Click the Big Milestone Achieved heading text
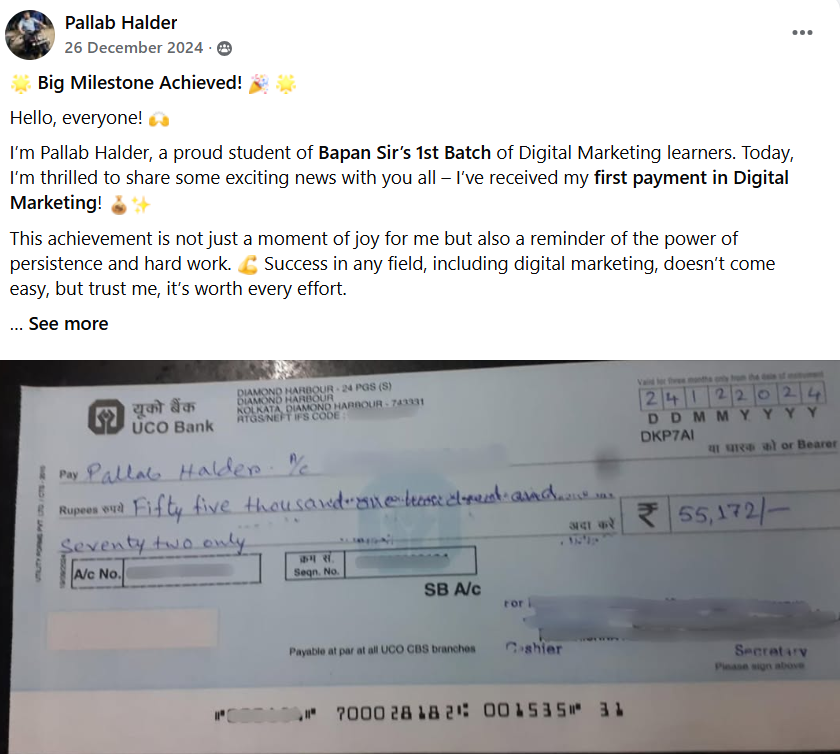The width and height of the screenshot is (840, 754). (x=139, y=83)
